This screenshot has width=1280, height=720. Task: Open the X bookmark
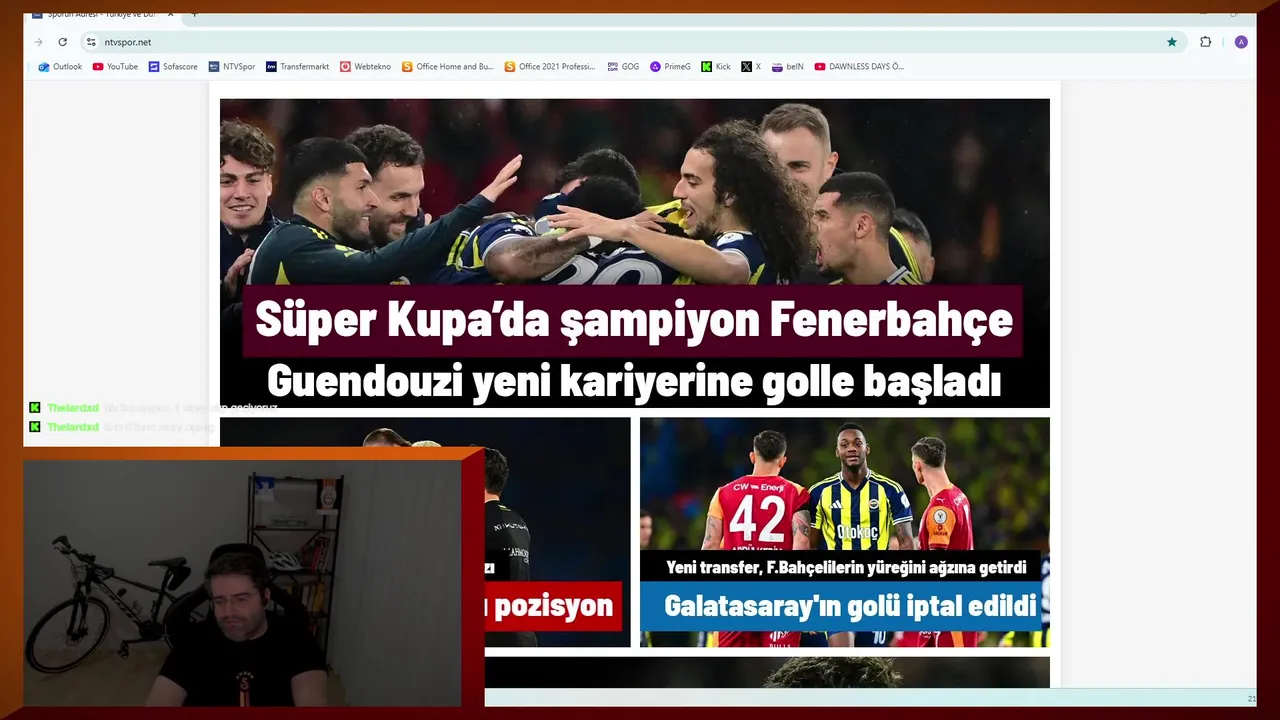click(x=751, y=67)
